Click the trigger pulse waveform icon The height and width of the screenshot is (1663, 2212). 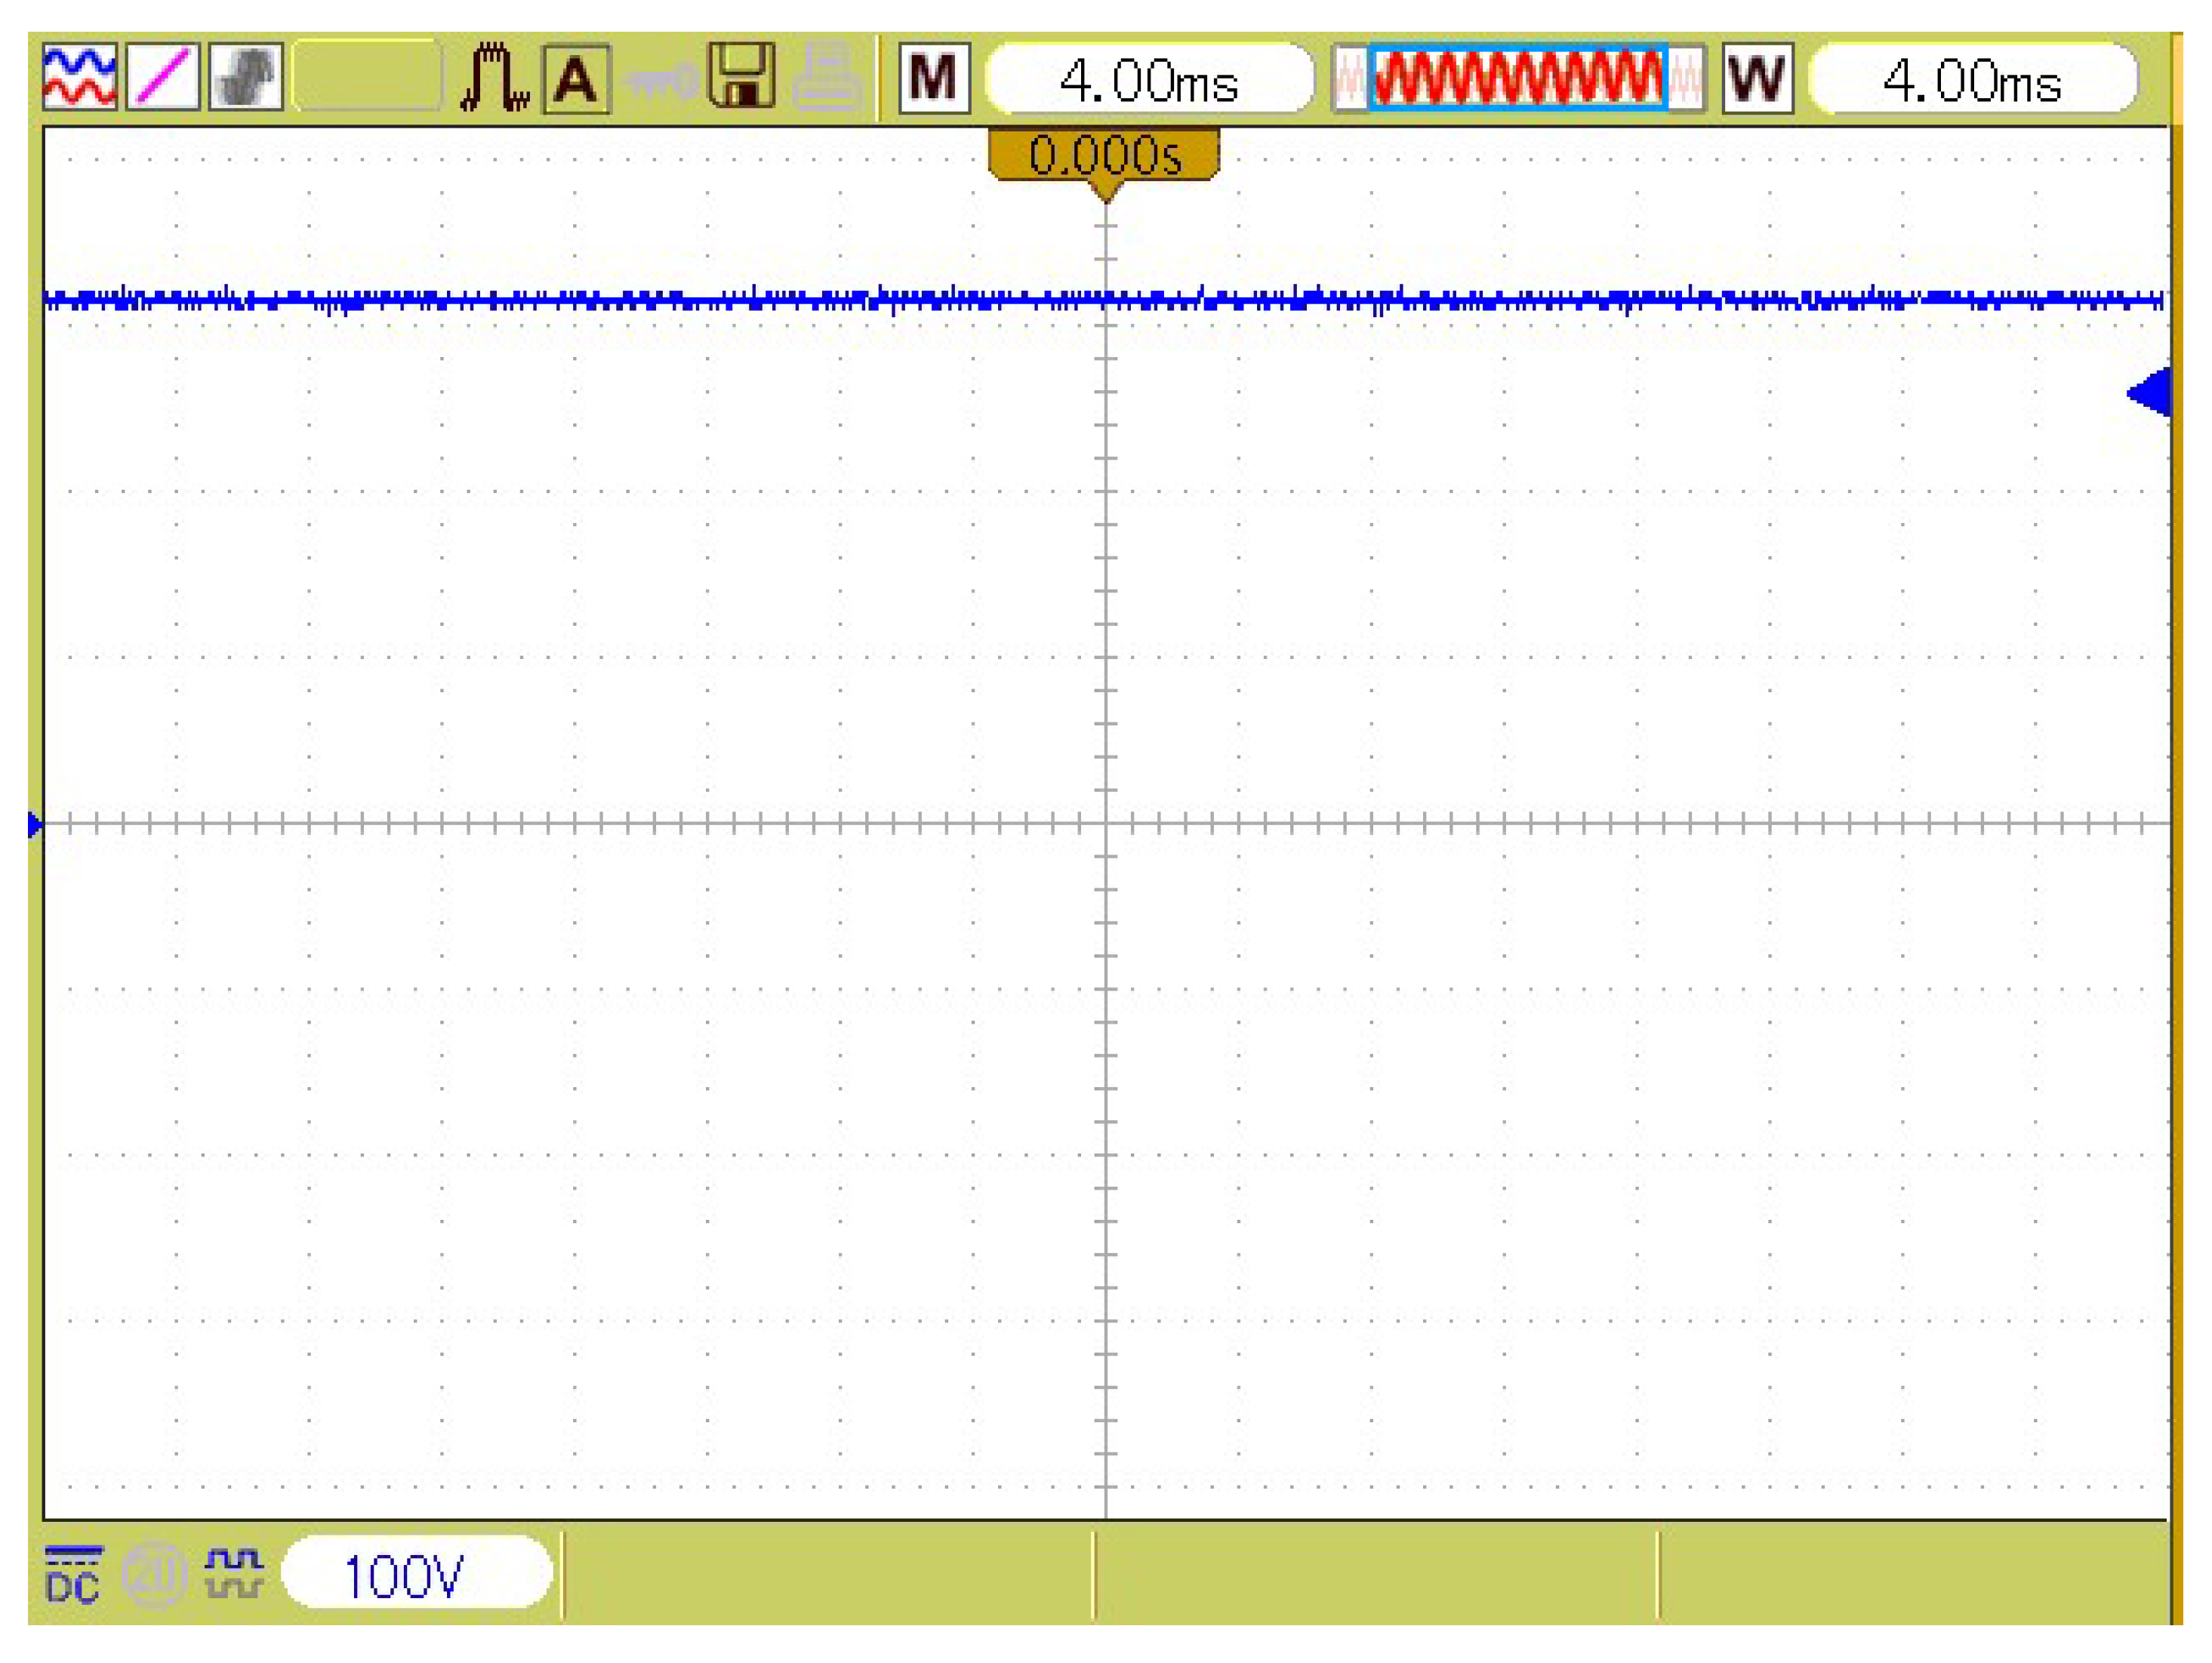pos(494,77)
